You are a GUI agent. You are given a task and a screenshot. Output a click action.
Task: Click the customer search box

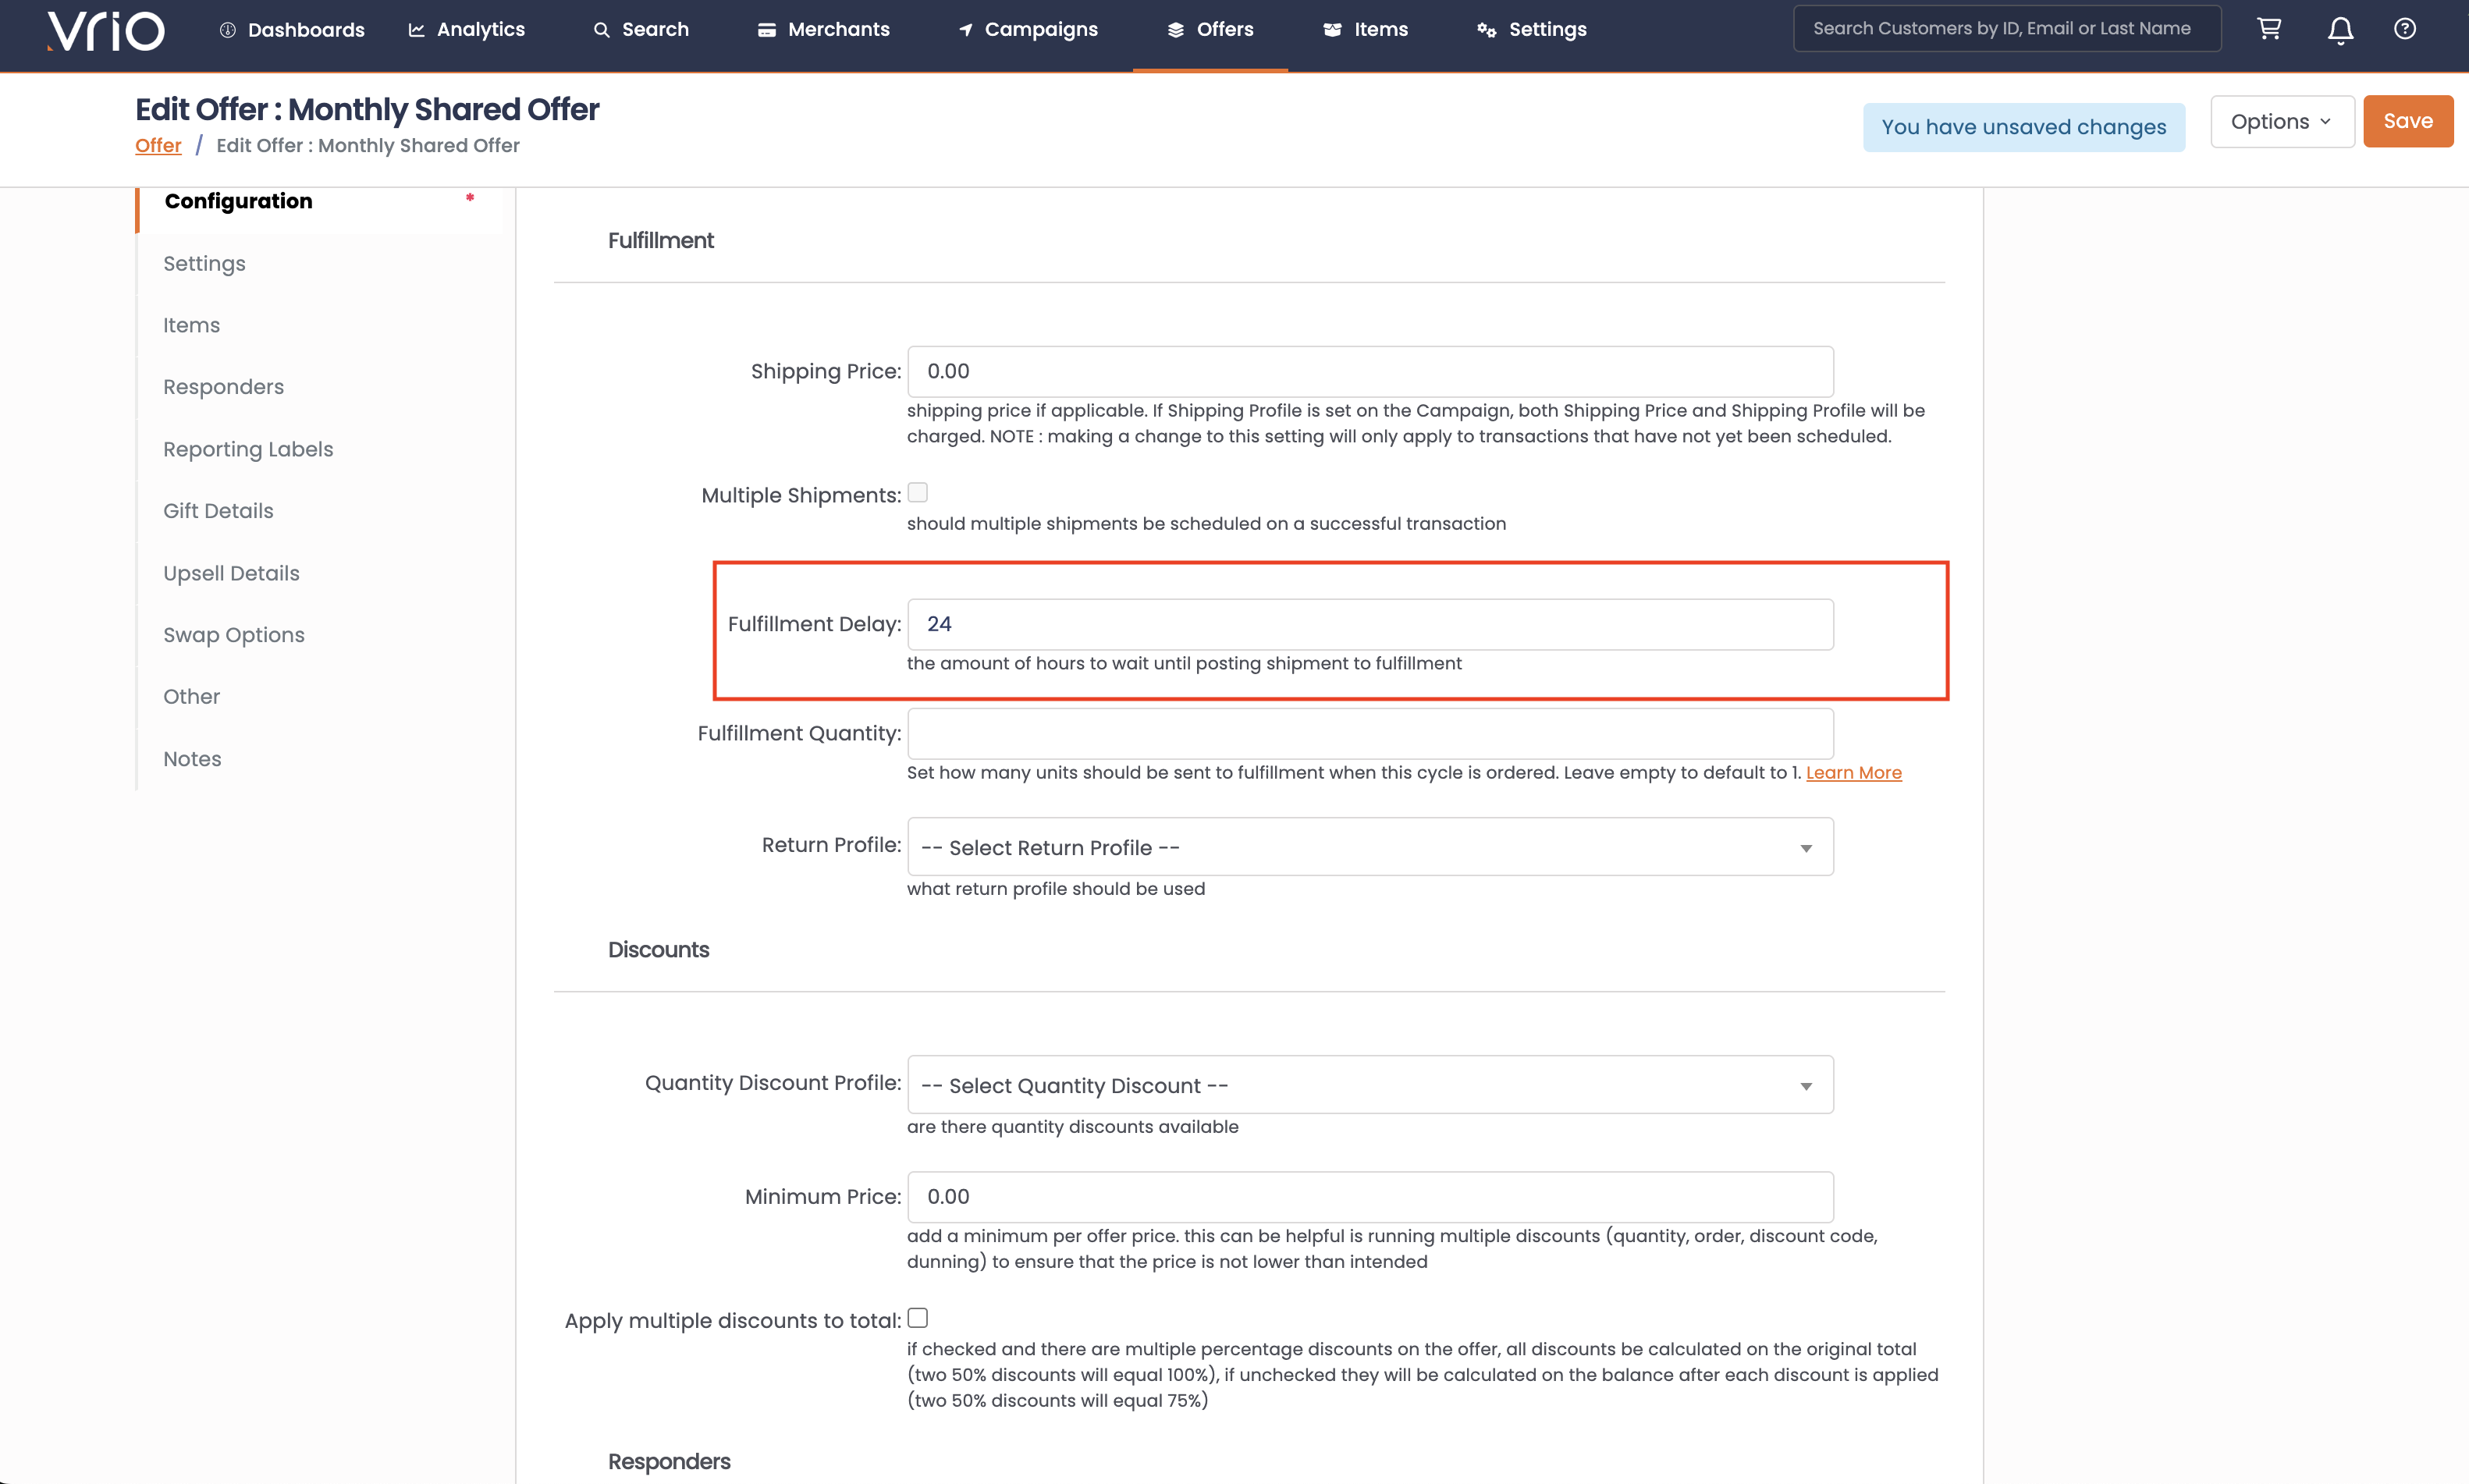tap(2006, 29)
